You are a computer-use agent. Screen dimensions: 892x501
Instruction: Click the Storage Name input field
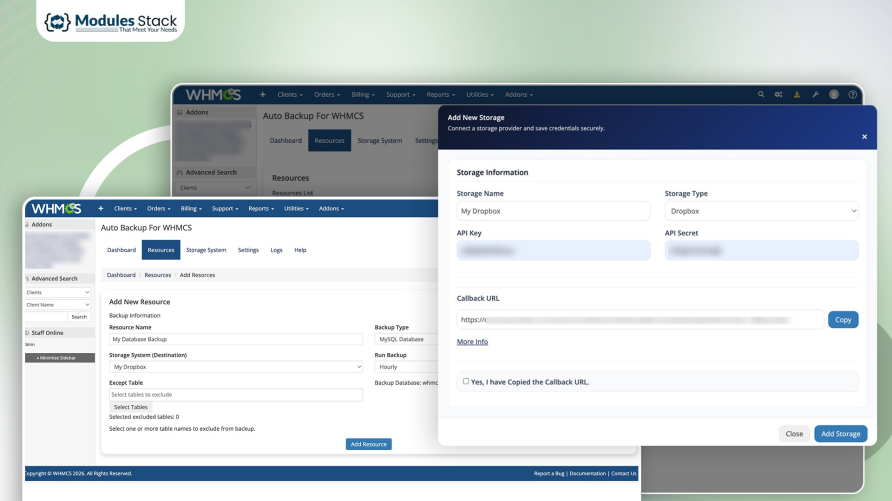[x=553, y=211]
